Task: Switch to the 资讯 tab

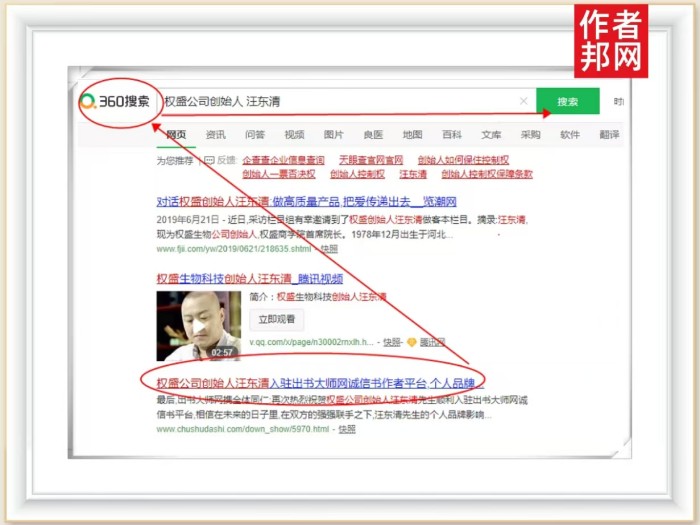Action: click(x=215, y=135)
